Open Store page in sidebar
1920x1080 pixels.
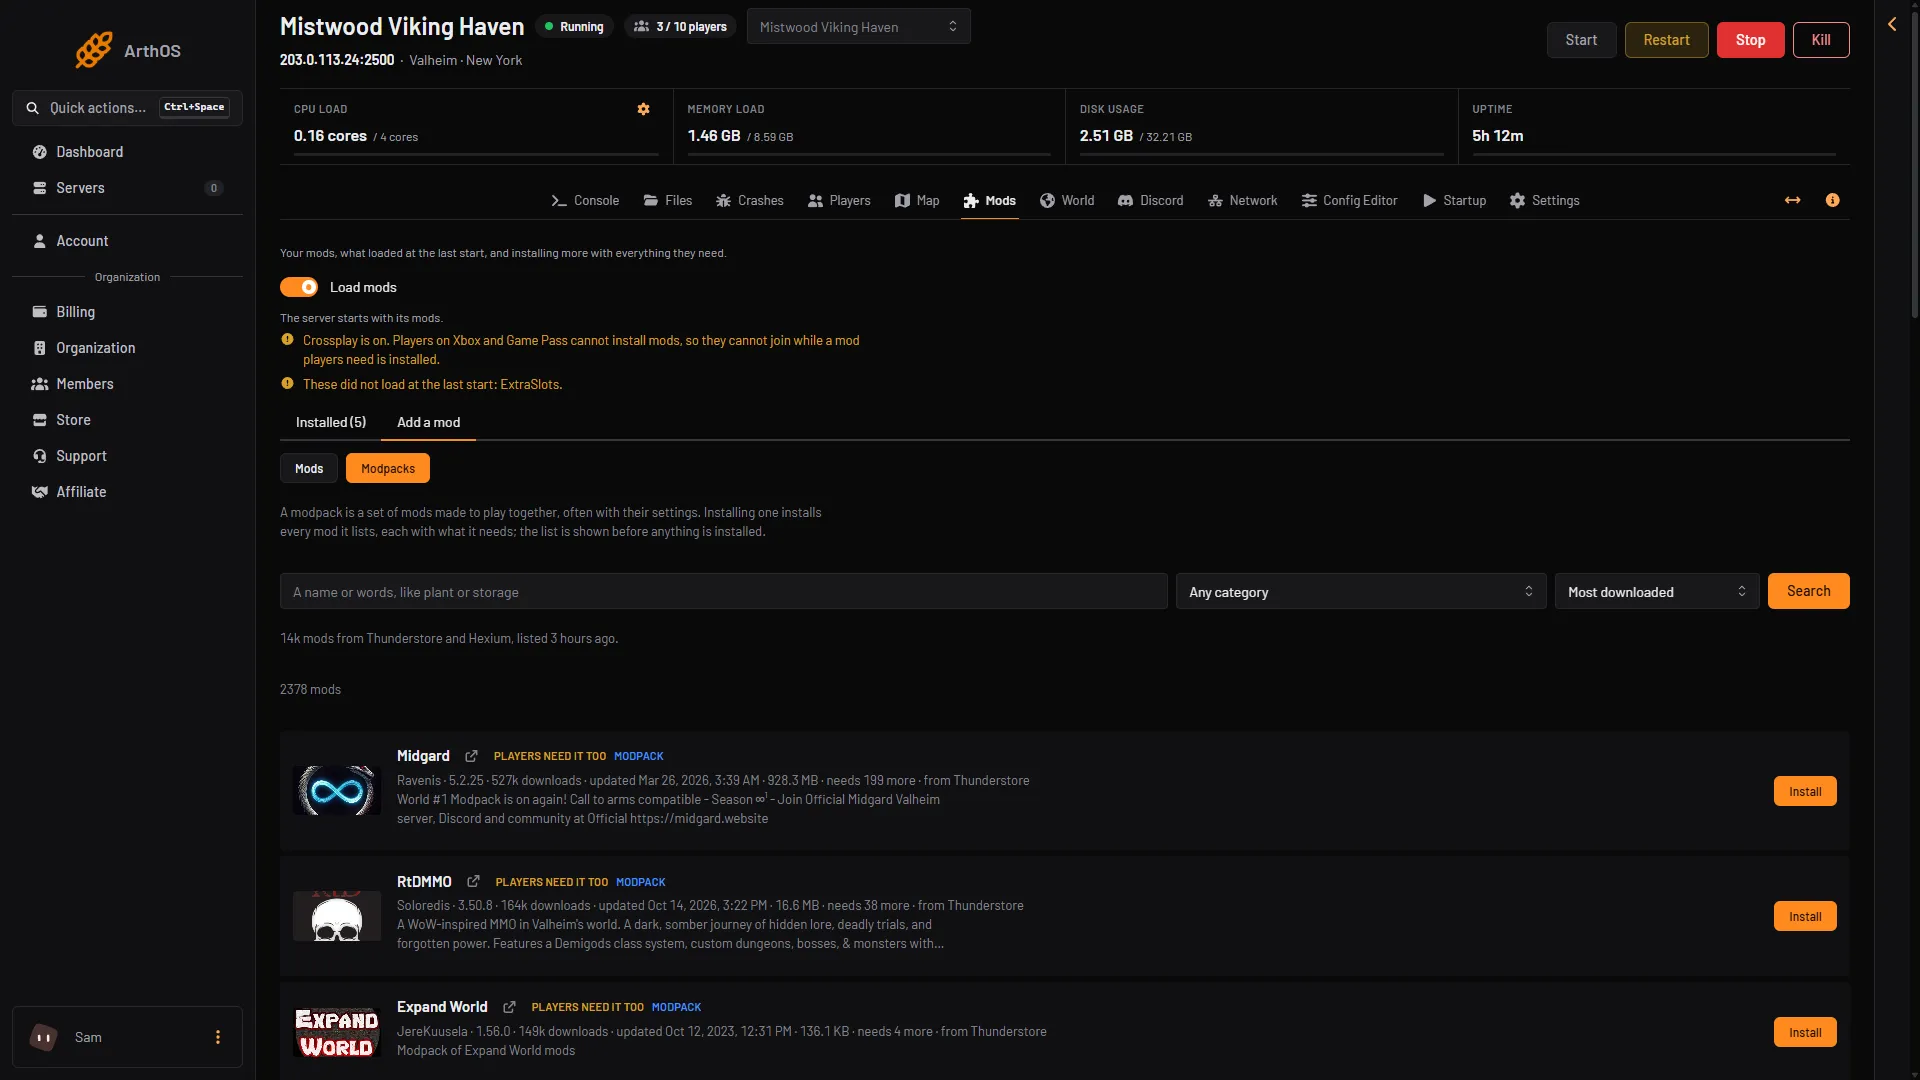pyautogui.click(x=127, y=420)
